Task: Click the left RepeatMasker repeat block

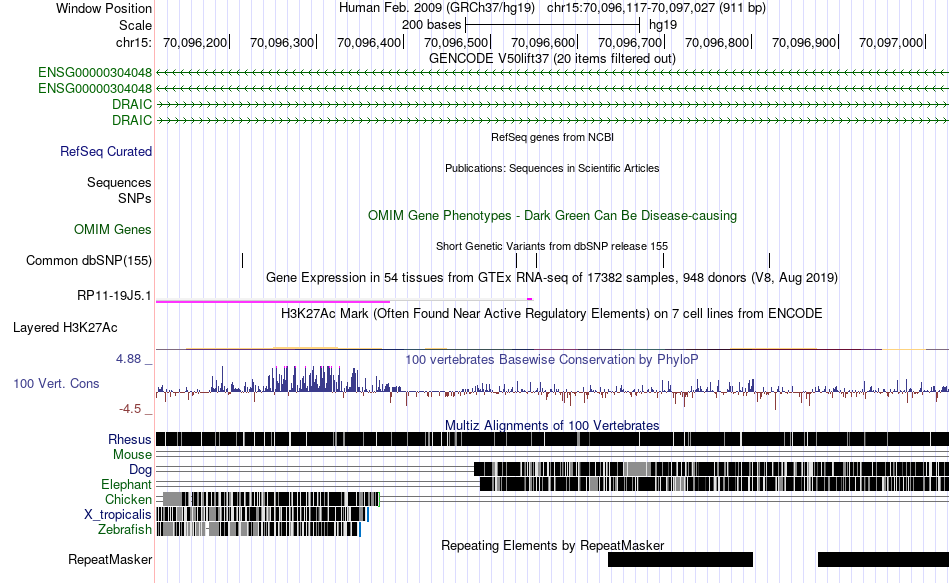Action: [680, 559]
